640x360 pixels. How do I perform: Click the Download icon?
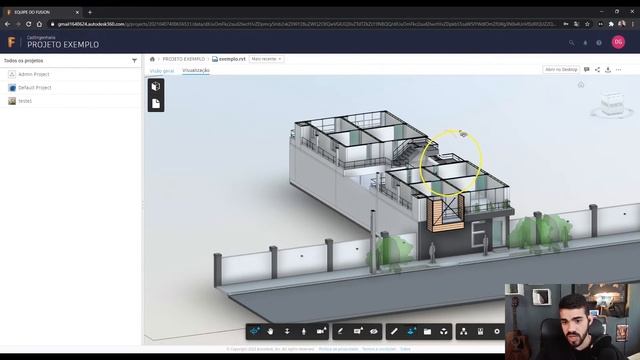(608, 70)
